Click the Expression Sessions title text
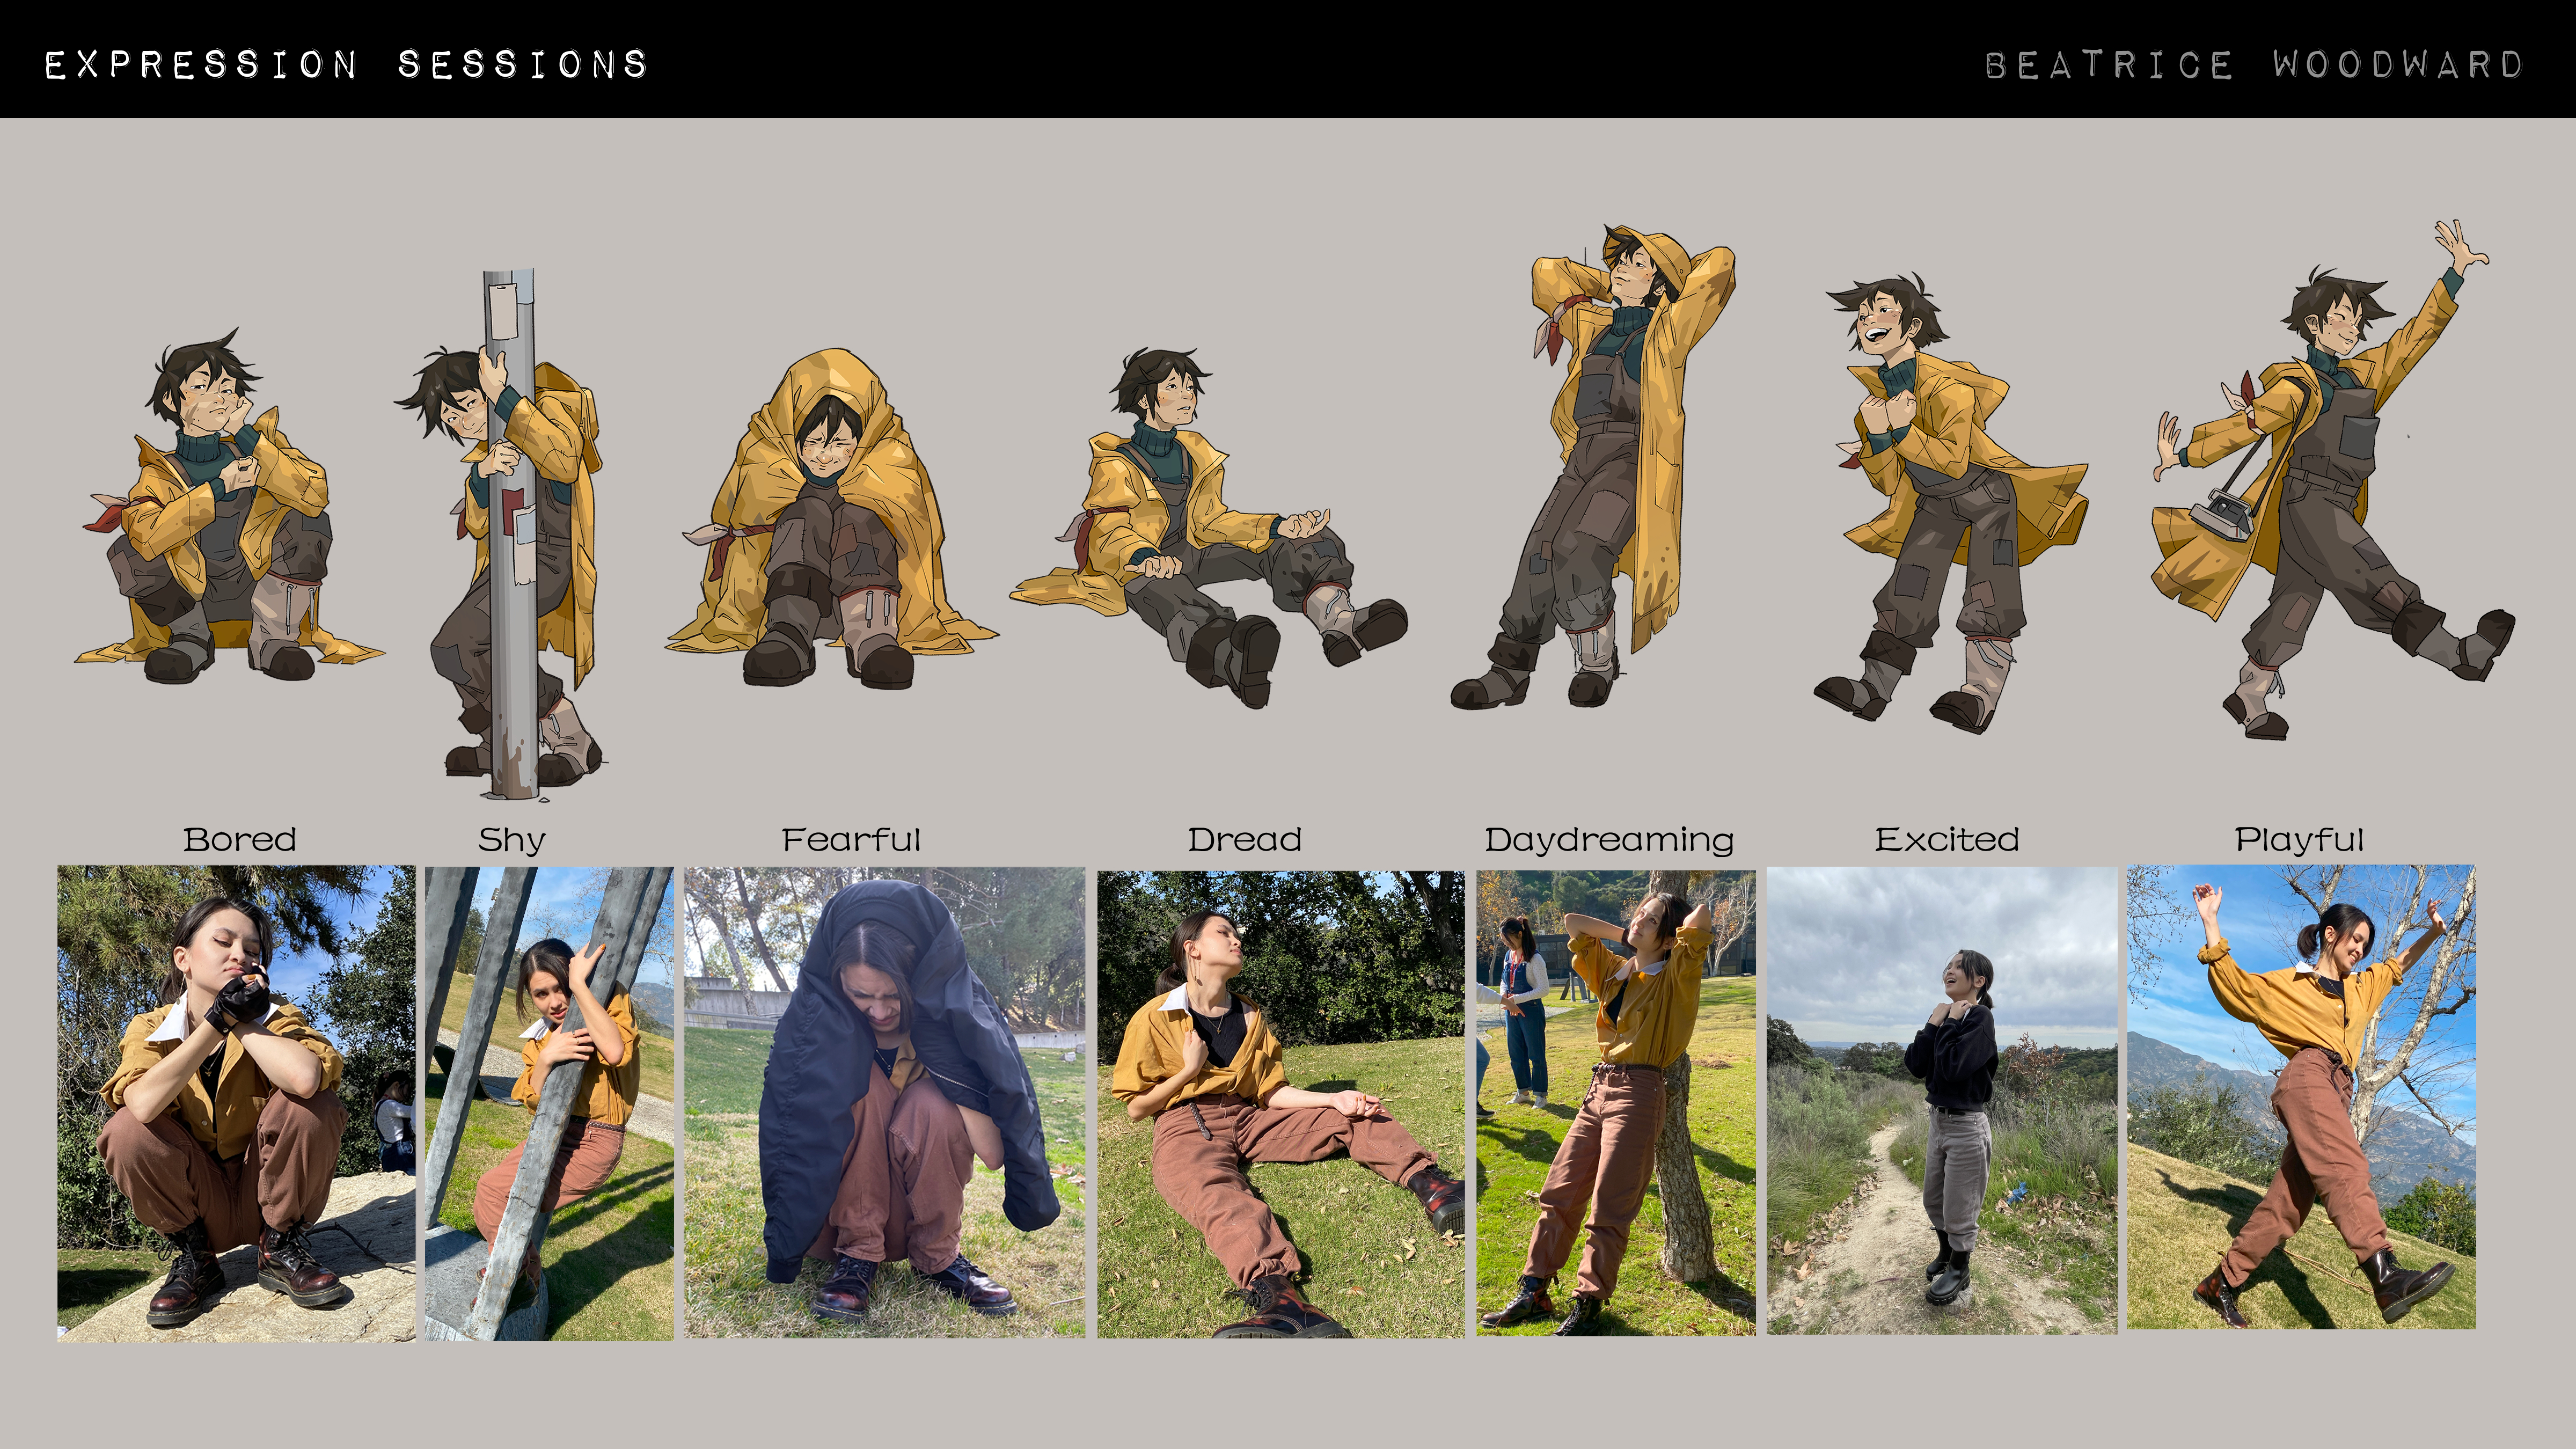The height and width of the screenshot is (1449, 2576). pos(346,65)
